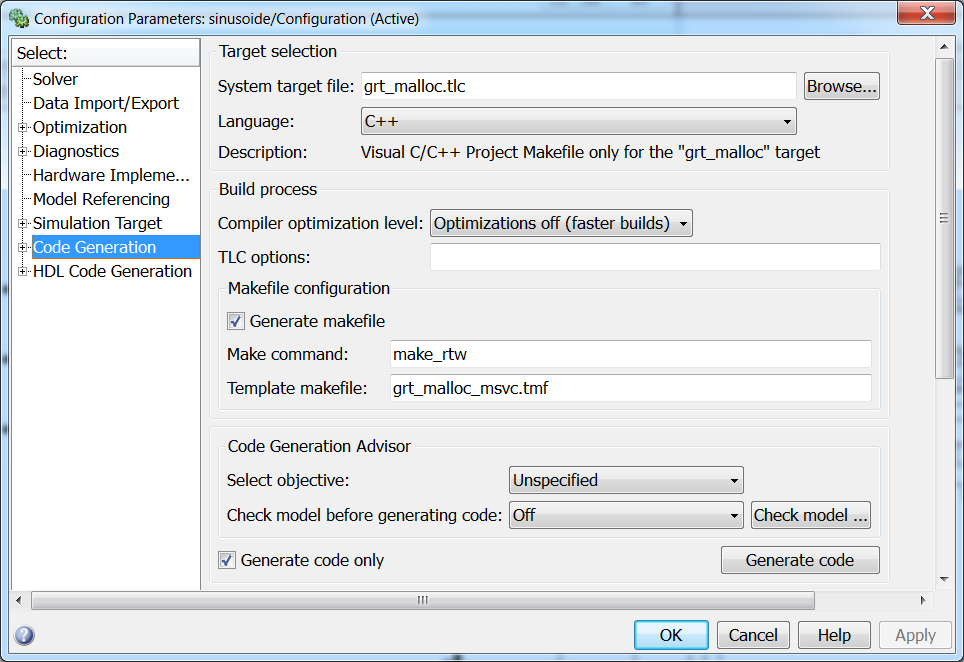This screenshot has width=964, height=662.
Task: Uncheck the Generate code only checkbox
Action: point(228,560)
